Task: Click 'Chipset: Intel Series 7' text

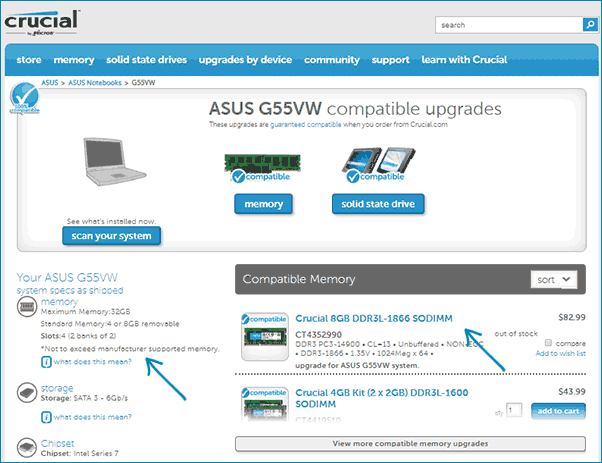Action: [79, 453]
